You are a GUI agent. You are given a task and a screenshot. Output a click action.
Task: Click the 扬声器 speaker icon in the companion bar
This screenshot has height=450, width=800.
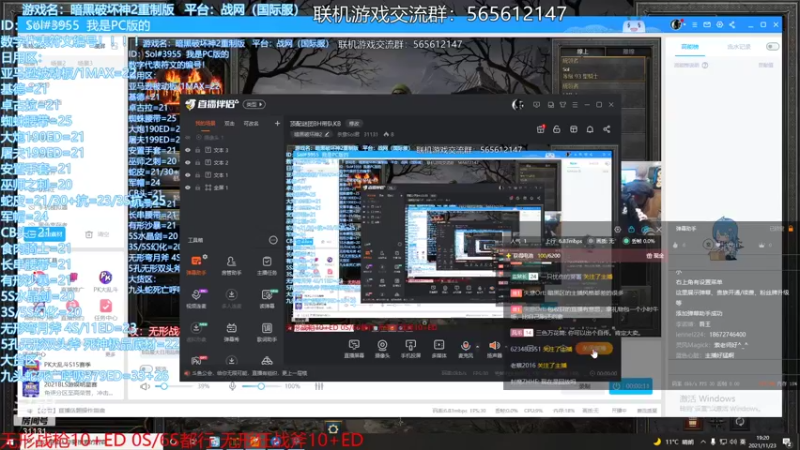pyautogui.click(x=494, y=348)
